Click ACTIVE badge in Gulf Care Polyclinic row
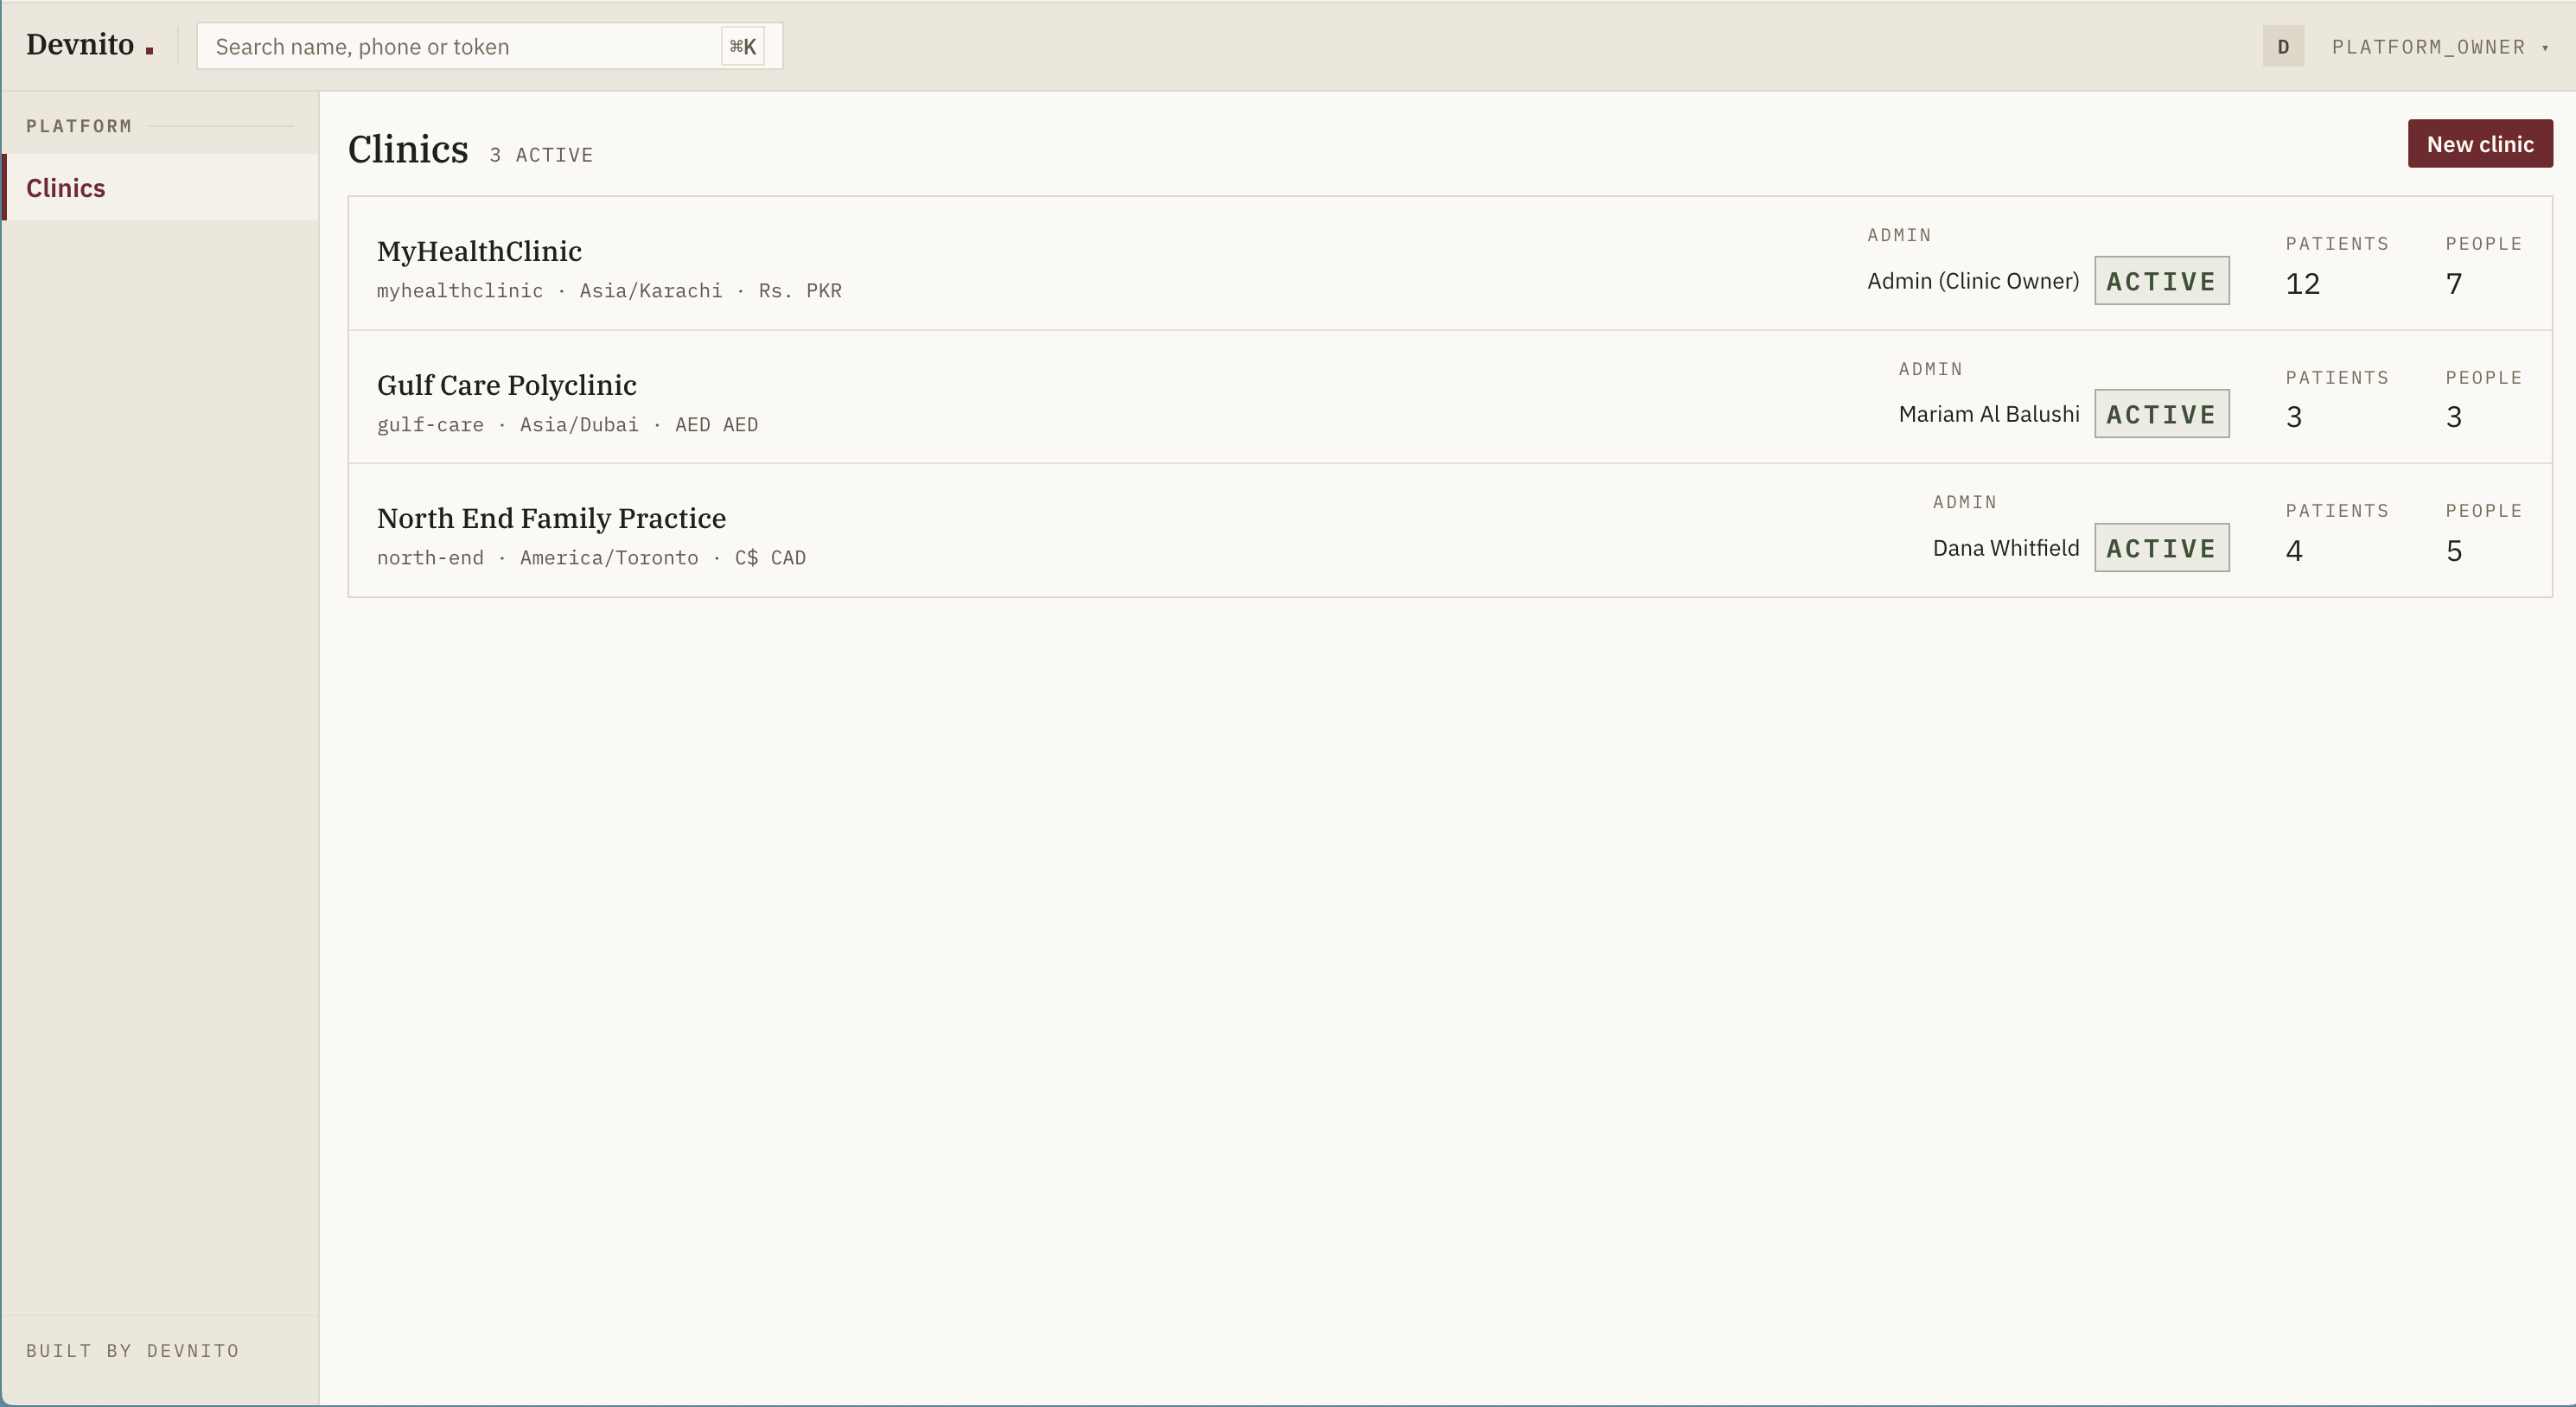 [2162, 414]
